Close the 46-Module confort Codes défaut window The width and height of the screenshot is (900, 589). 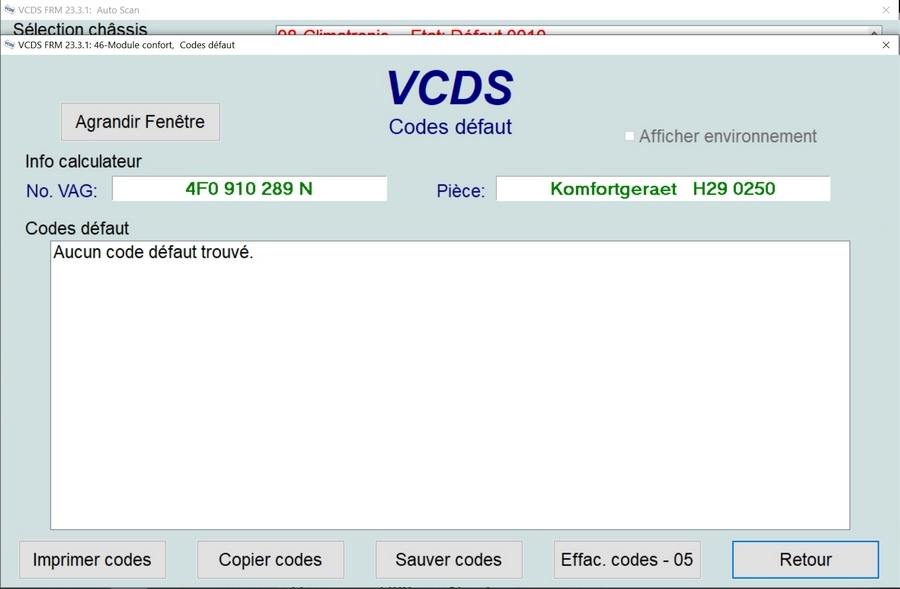tap(886, 45)
